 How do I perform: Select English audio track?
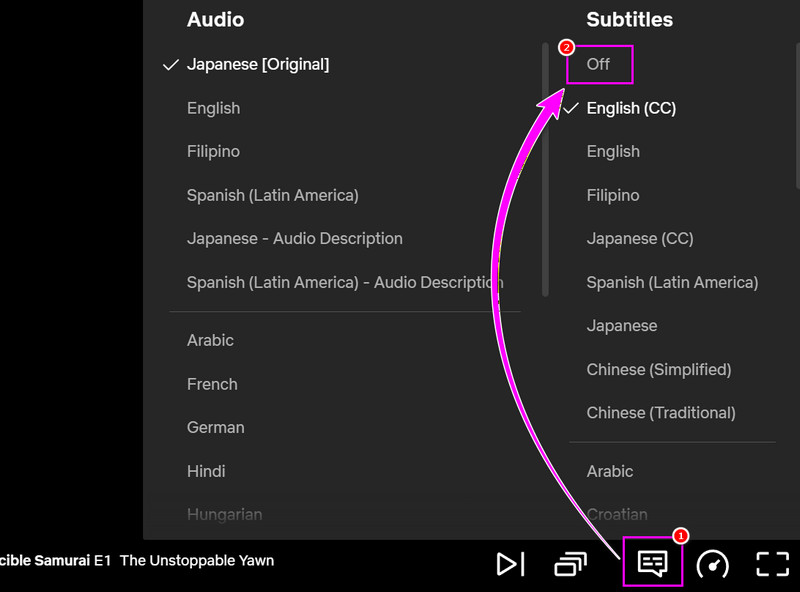point(213,107)
